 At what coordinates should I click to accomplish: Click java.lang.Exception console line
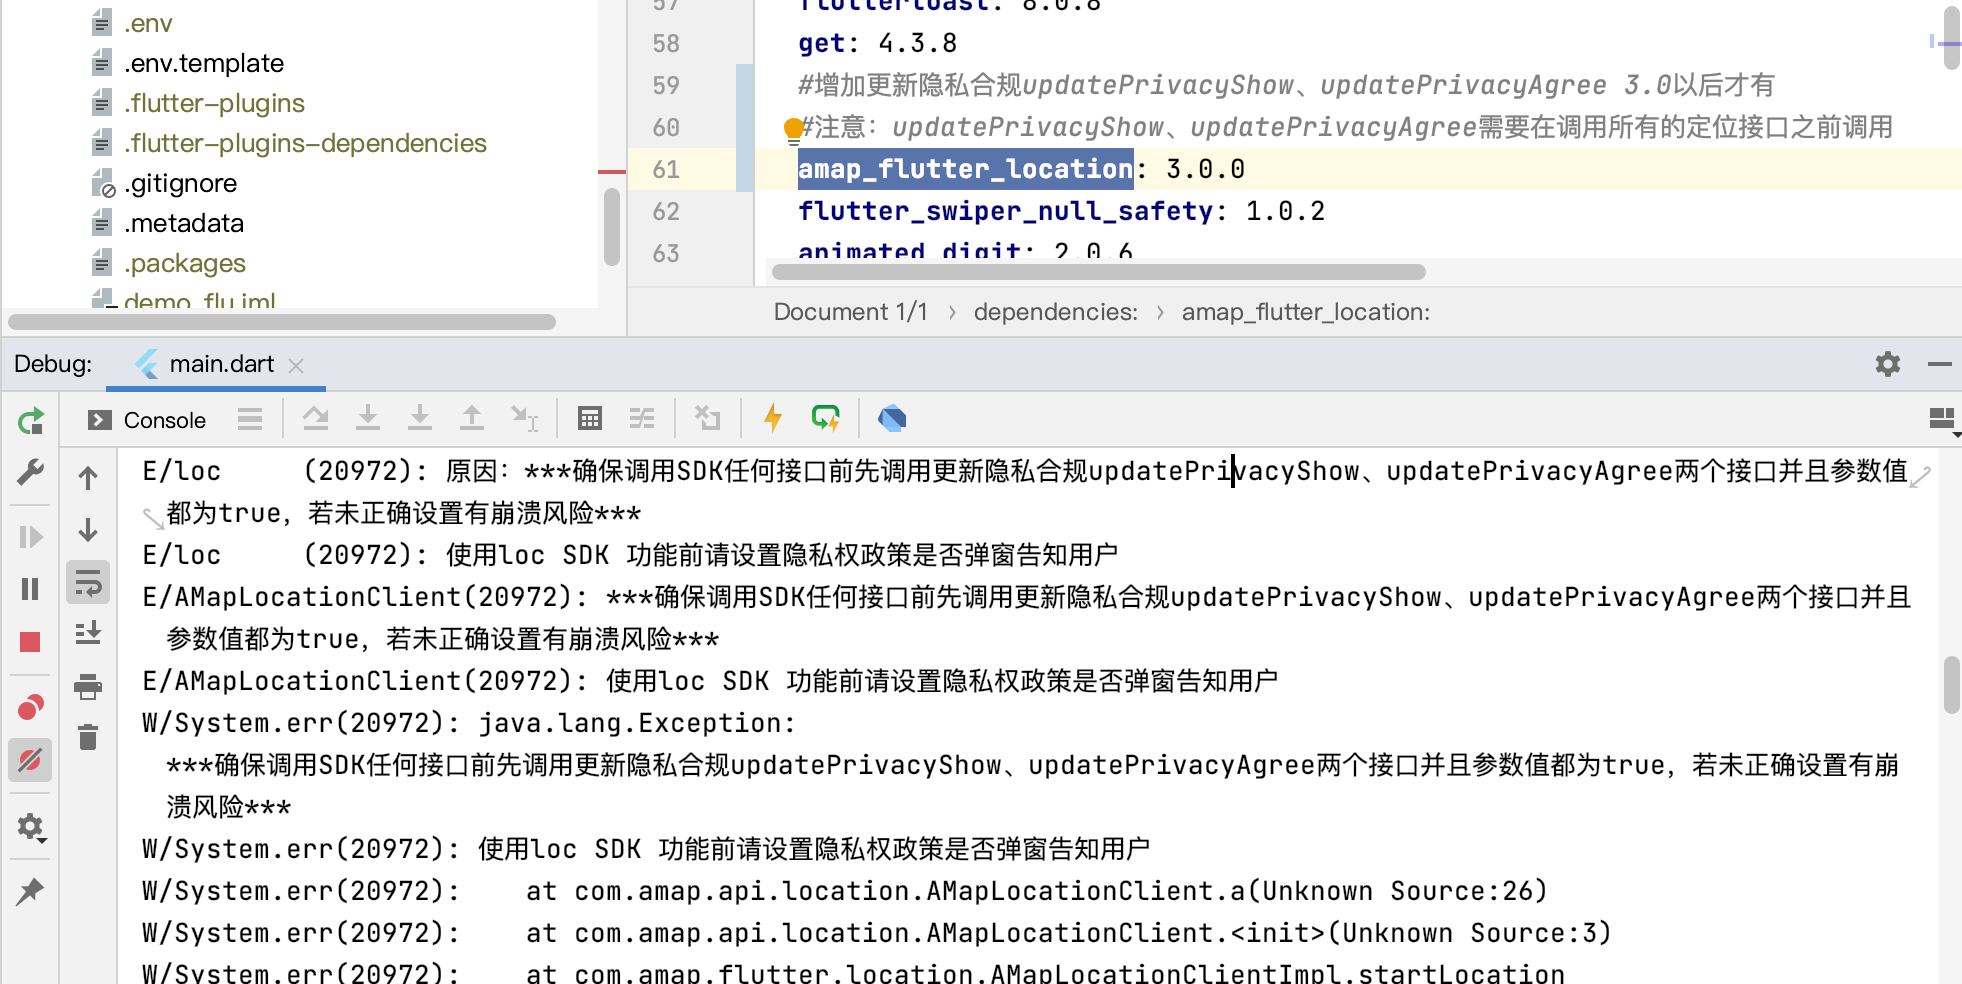coord(468,723)
